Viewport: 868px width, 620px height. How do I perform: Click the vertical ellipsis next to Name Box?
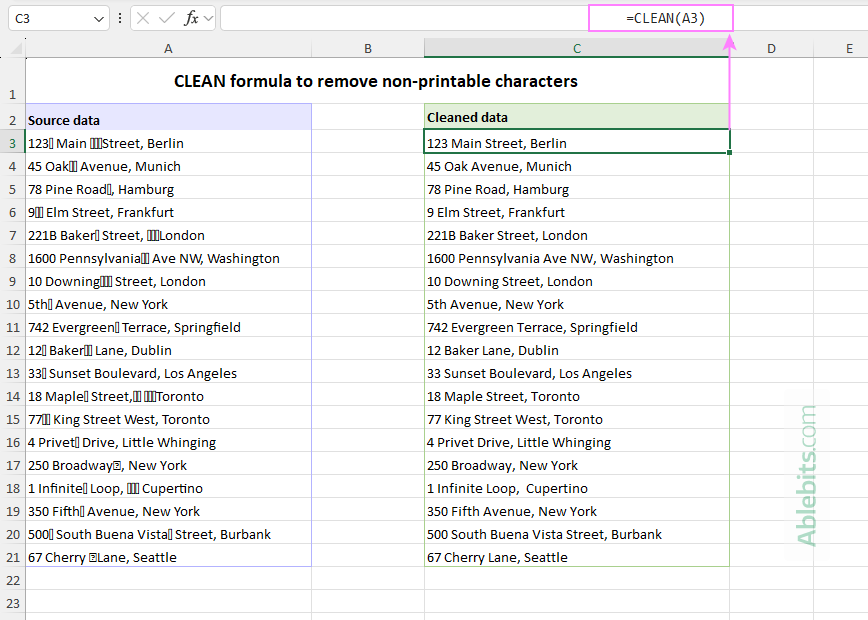coord(120,18)
